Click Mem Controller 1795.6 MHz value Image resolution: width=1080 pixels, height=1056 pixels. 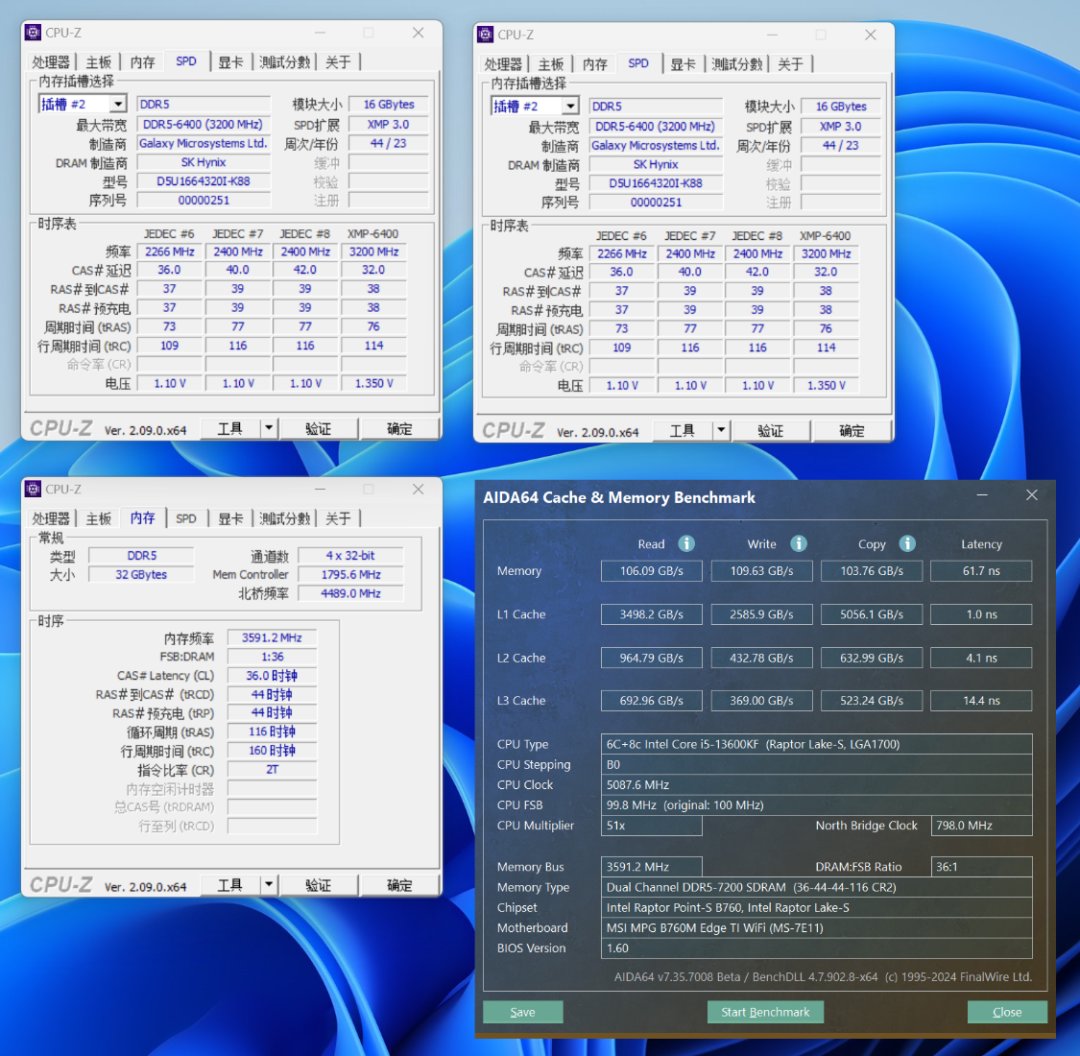pos(351,574)
